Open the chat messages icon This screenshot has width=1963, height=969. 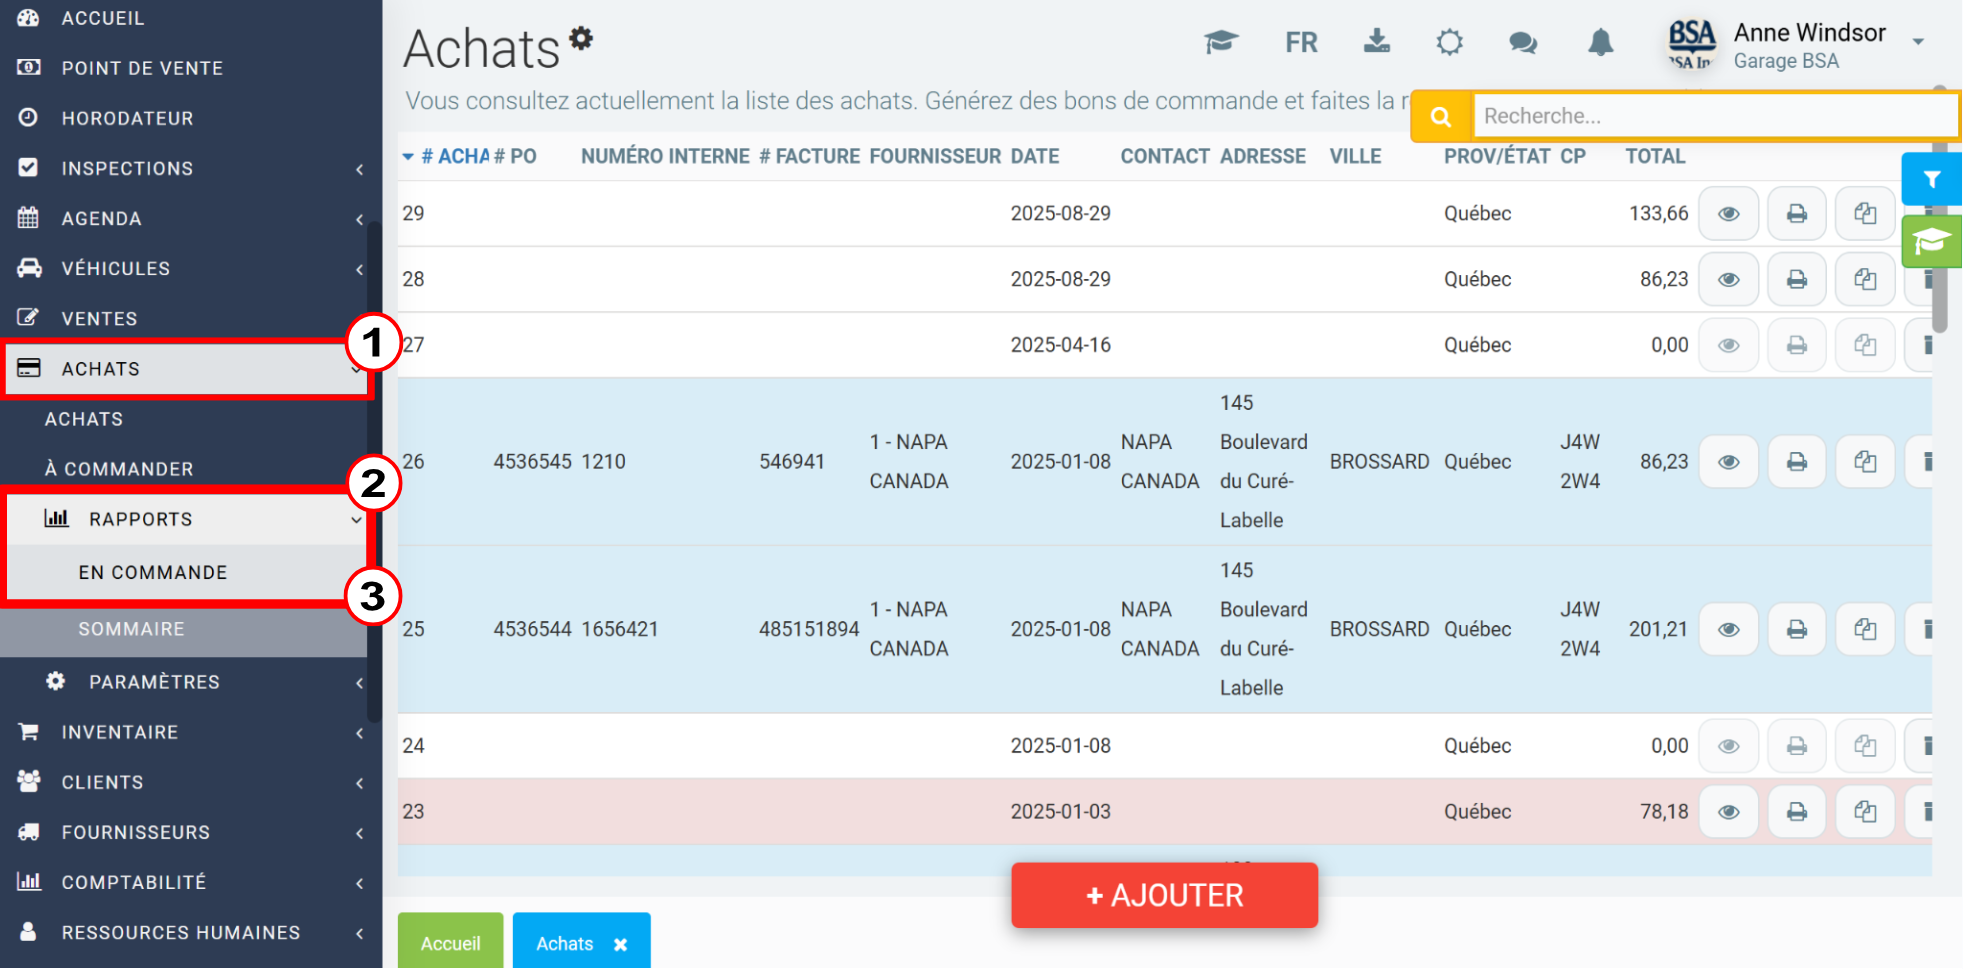(1523, 43)
